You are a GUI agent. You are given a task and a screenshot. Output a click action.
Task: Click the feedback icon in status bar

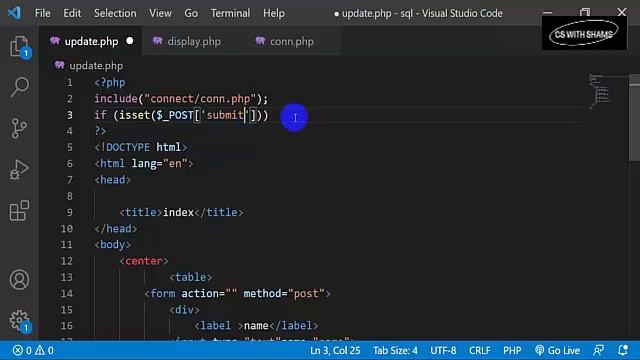point(599,350)
